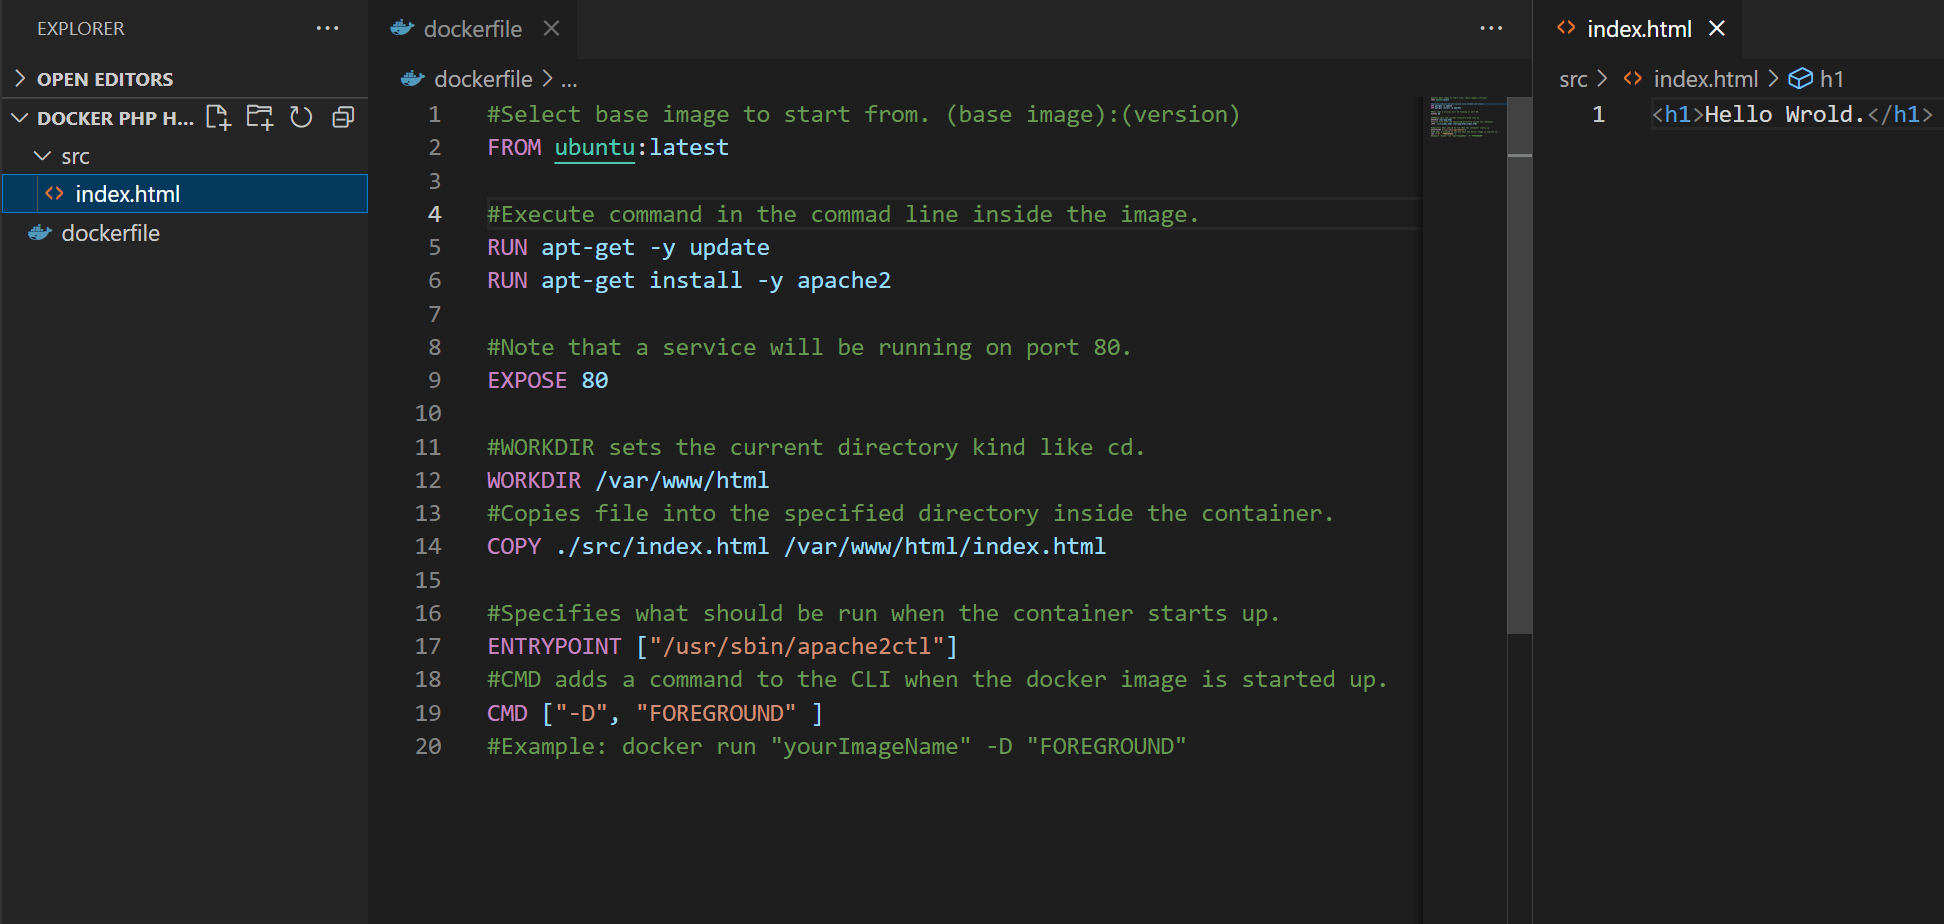The height and width of the screenshot is (924, 1944).
Task: Click port number '80' on line 9
Action: point(595,380)
